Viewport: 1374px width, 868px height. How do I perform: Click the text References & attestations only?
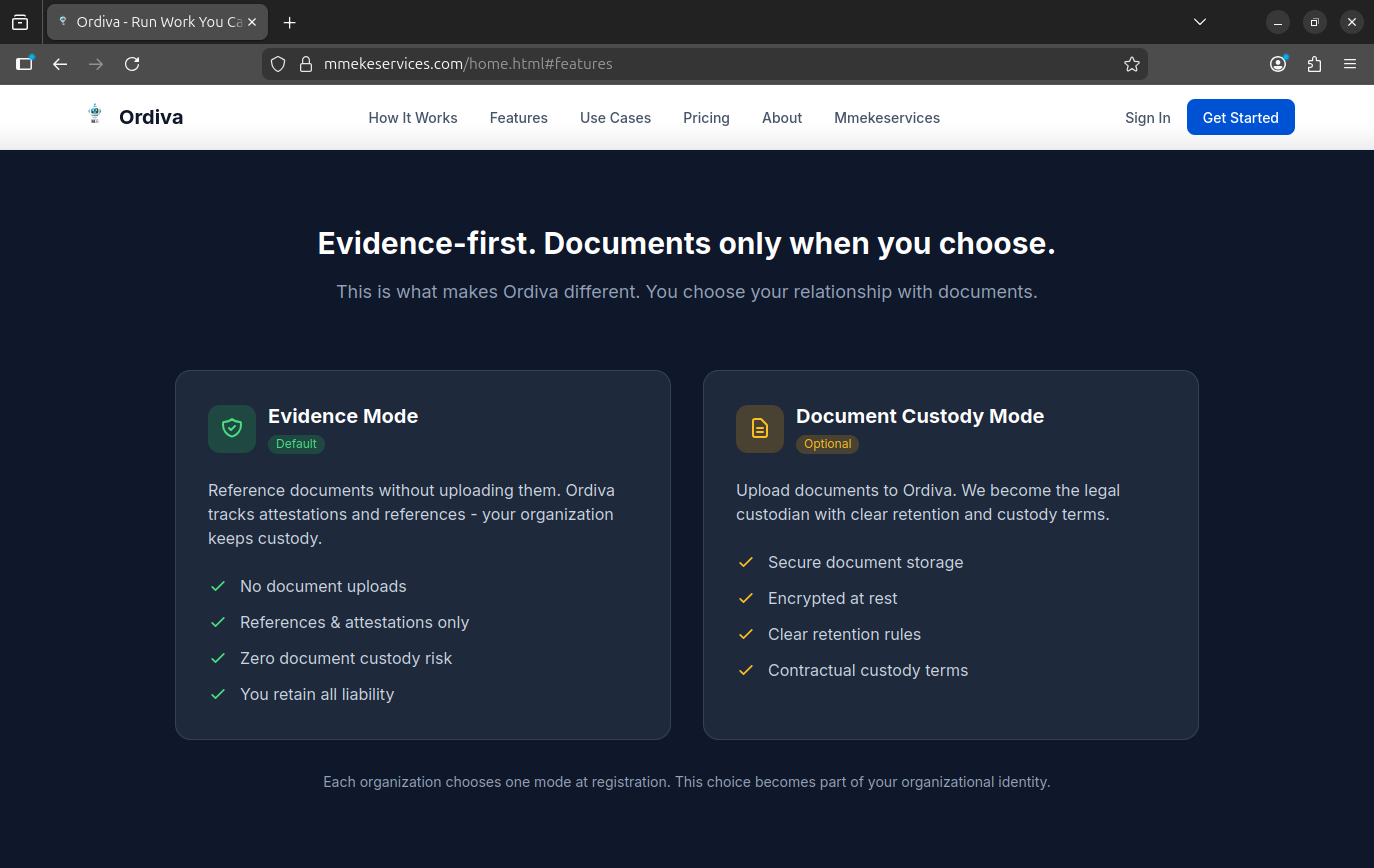[x=354, y=622]
